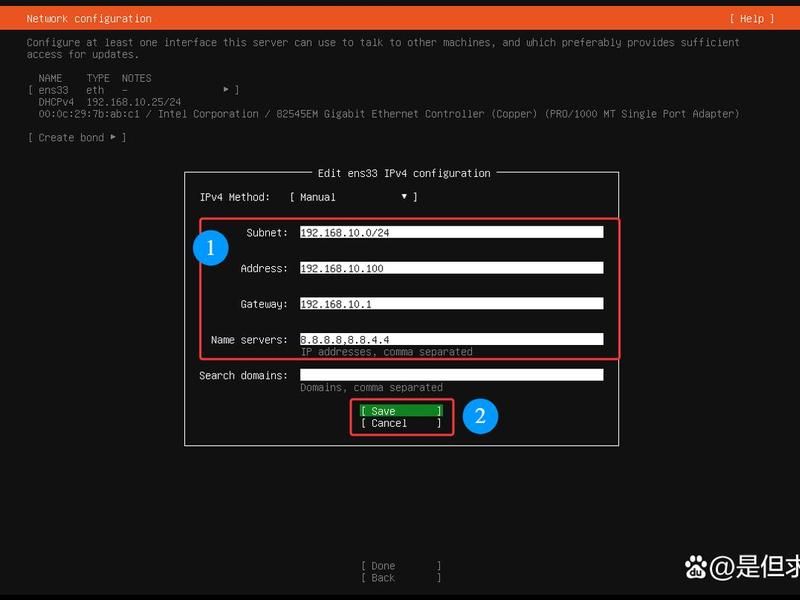Click the Search domains input field

(452, 375)
